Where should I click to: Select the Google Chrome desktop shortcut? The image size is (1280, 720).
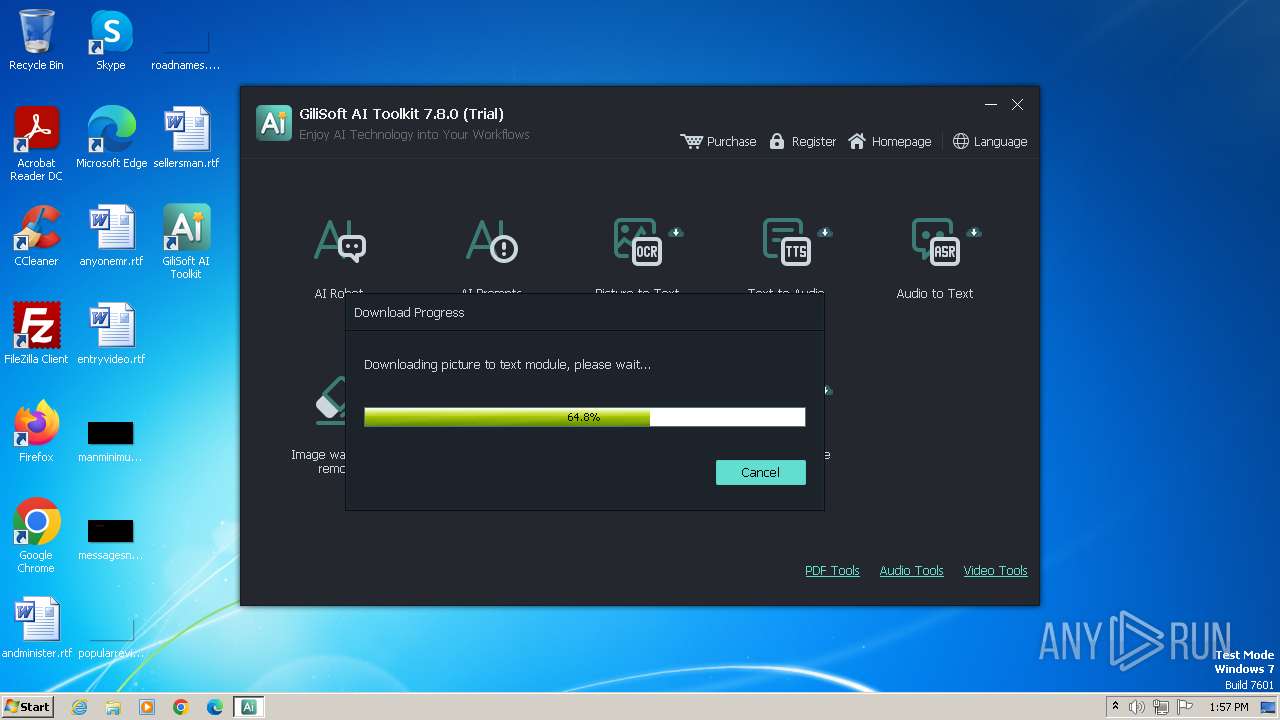tap(36, 536)
